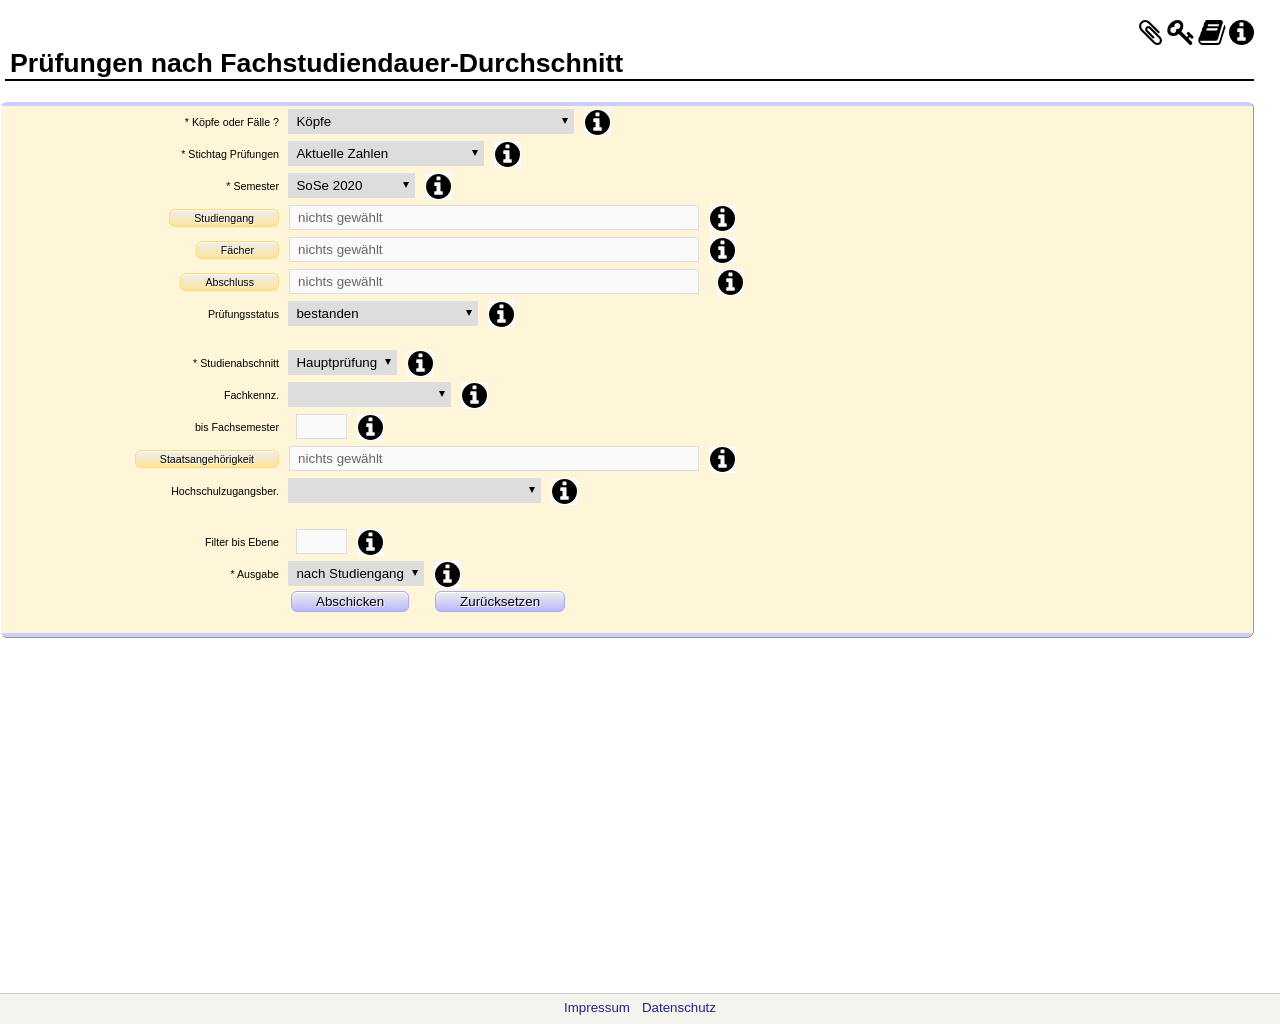Open the Semester dropdown showing SoSe 2020
The height and width of the screenshot is (1024, 1280).
pyautogui.click(x=351, y=185)
